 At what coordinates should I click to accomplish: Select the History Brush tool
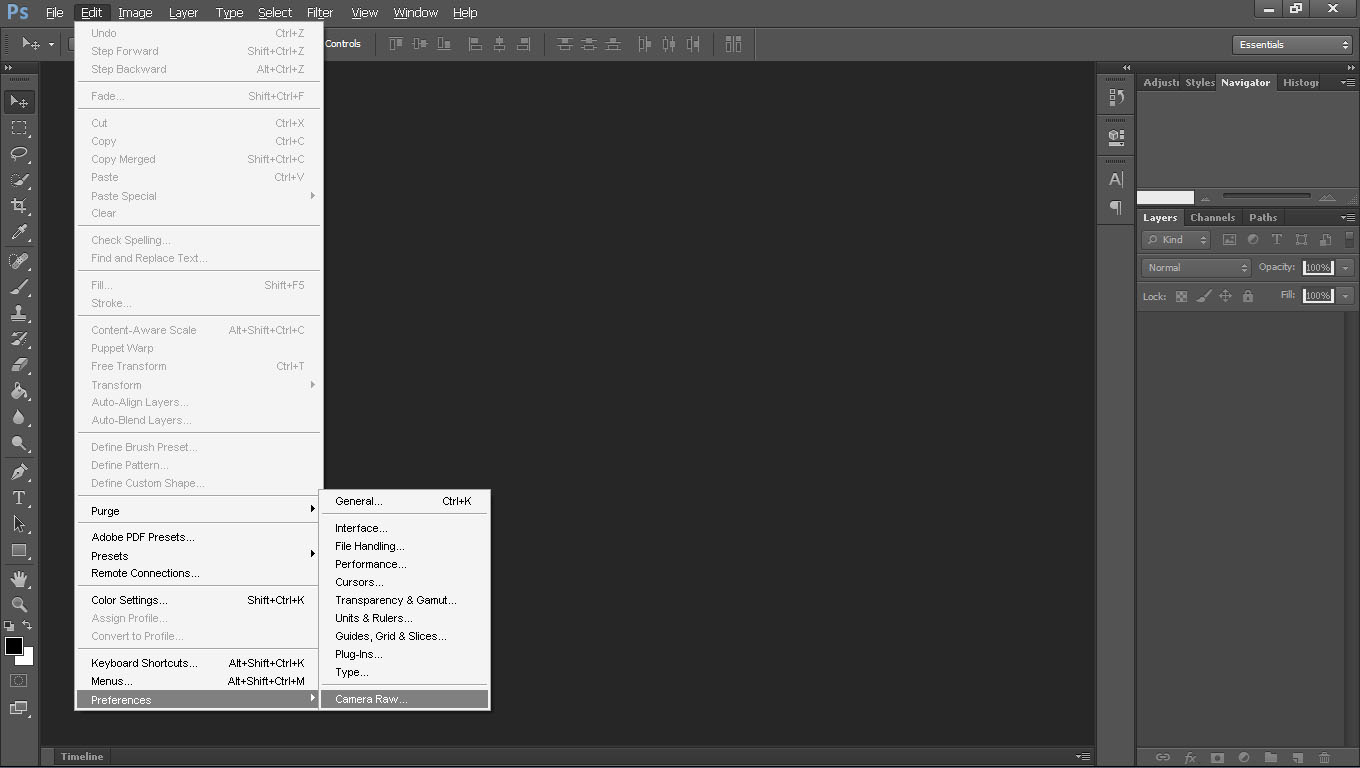(19, 339)
